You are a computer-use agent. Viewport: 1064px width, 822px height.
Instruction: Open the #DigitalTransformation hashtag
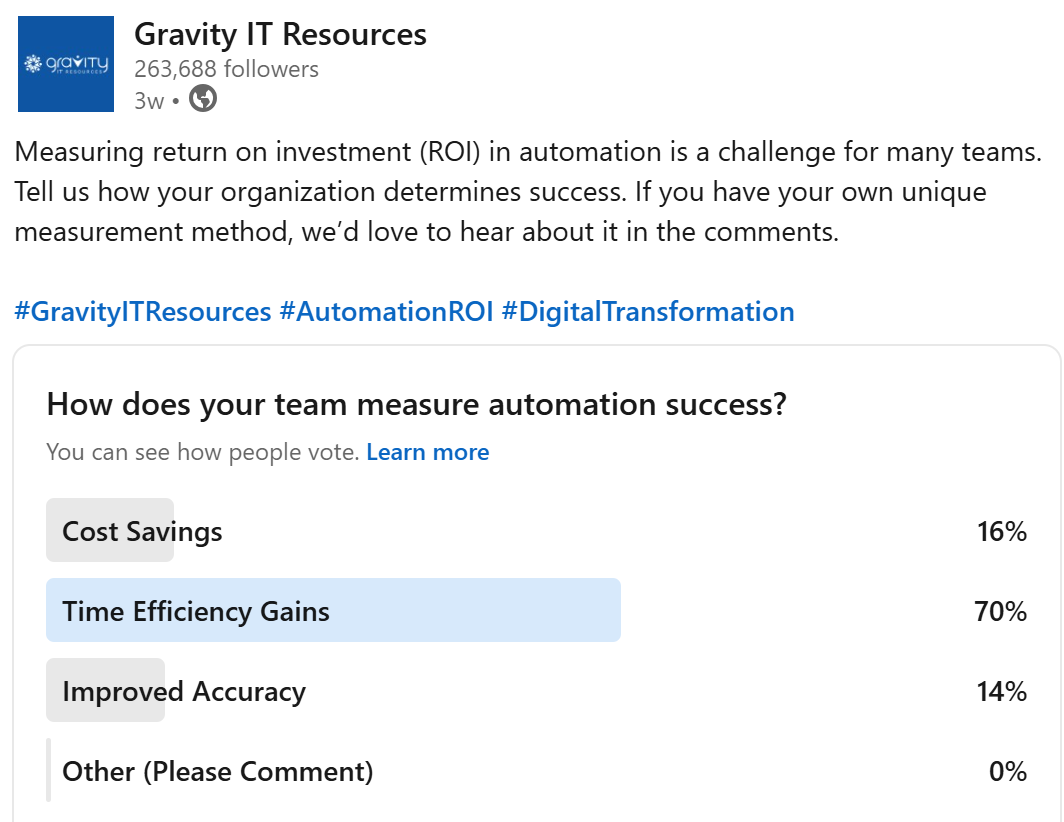click(x=647, y=312)
